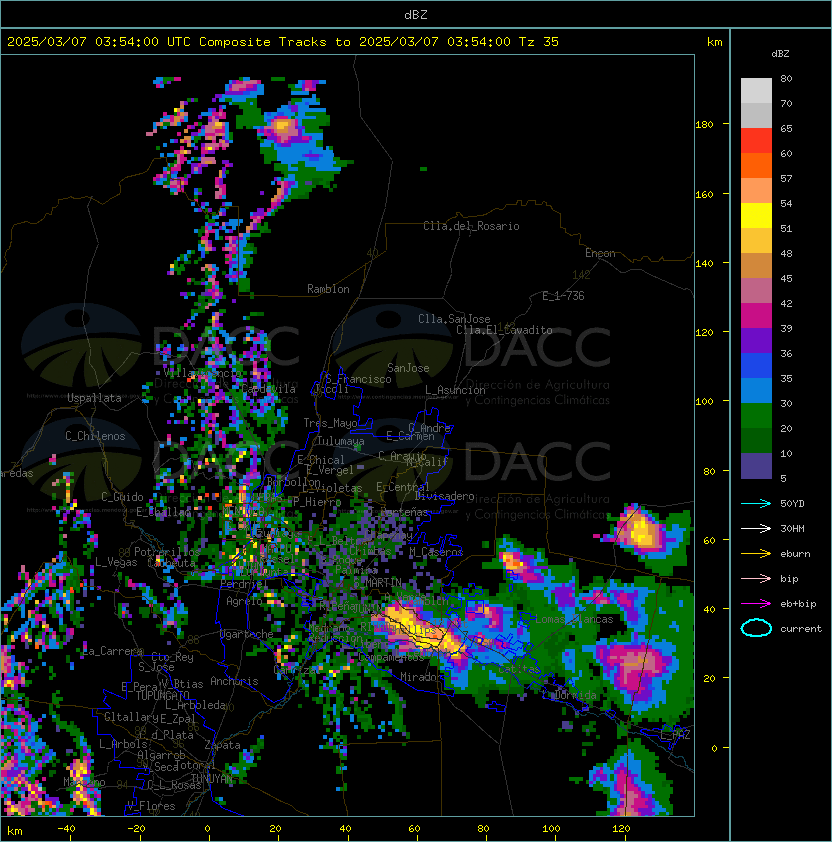The height and width of the screenshot is (842, 832).
Task: Click the L_Dormida place label
Action: [569, 695]
